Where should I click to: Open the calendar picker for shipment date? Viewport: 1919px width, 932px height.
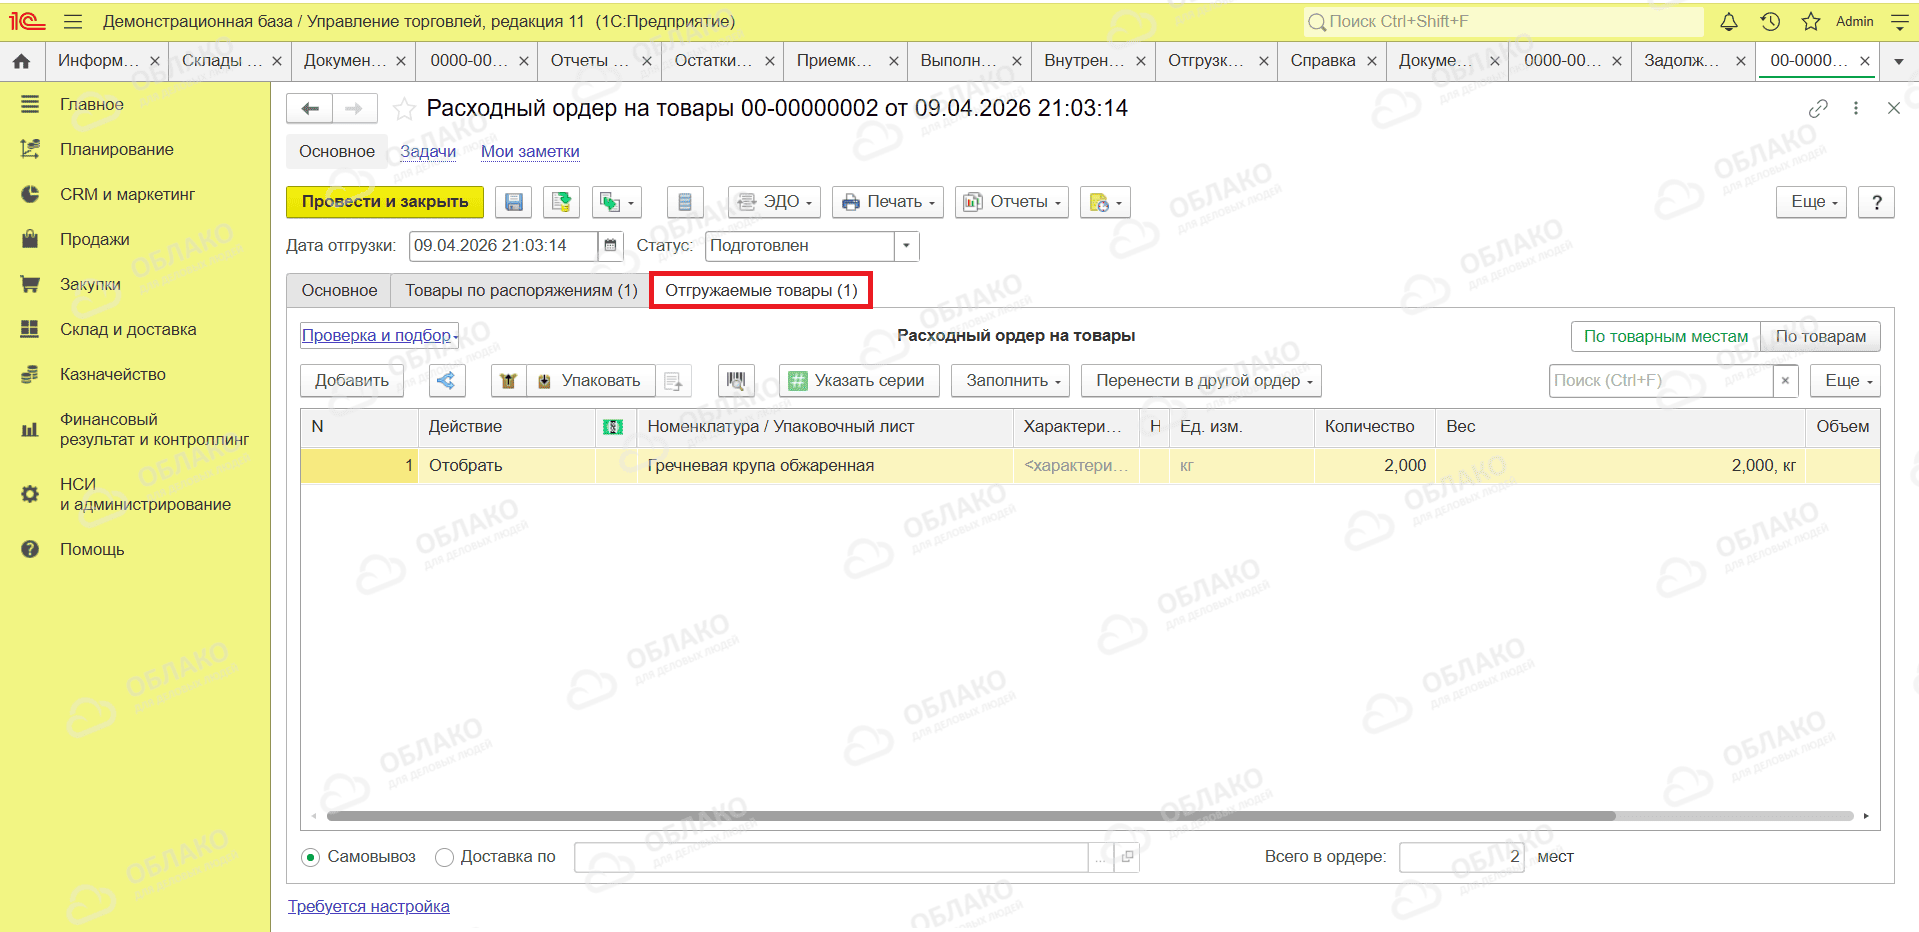tap(610, 246)
